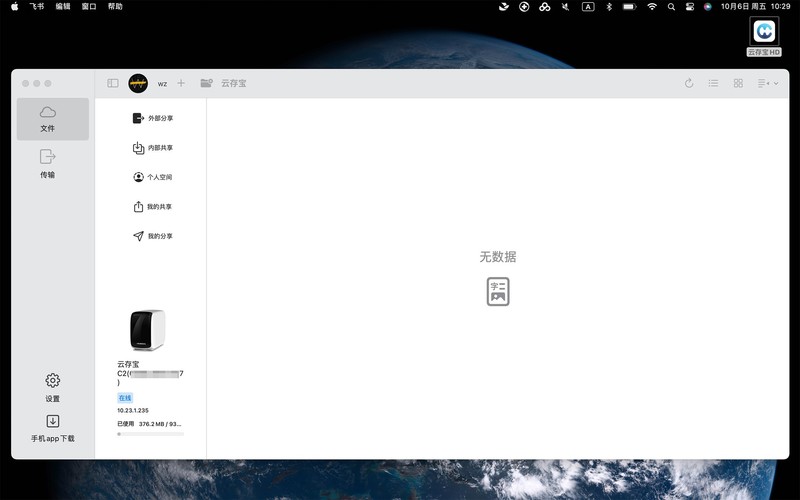The height and width of the screenshot is (500, 800).
Task: Open the 帮助 menu in menu bar
Action: click(x=115, y=6)
